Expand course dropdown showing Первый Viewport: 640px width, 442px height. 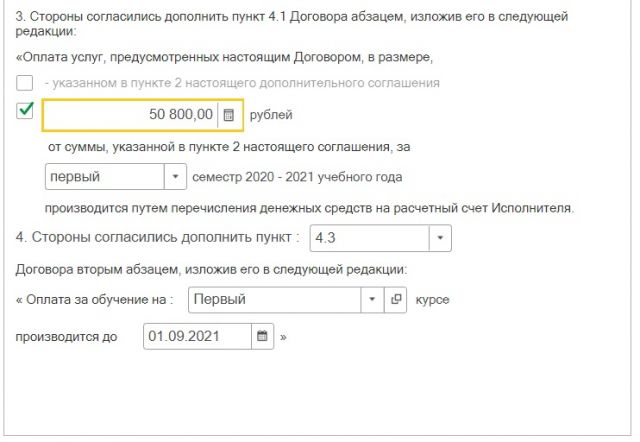tap(372, 300)
